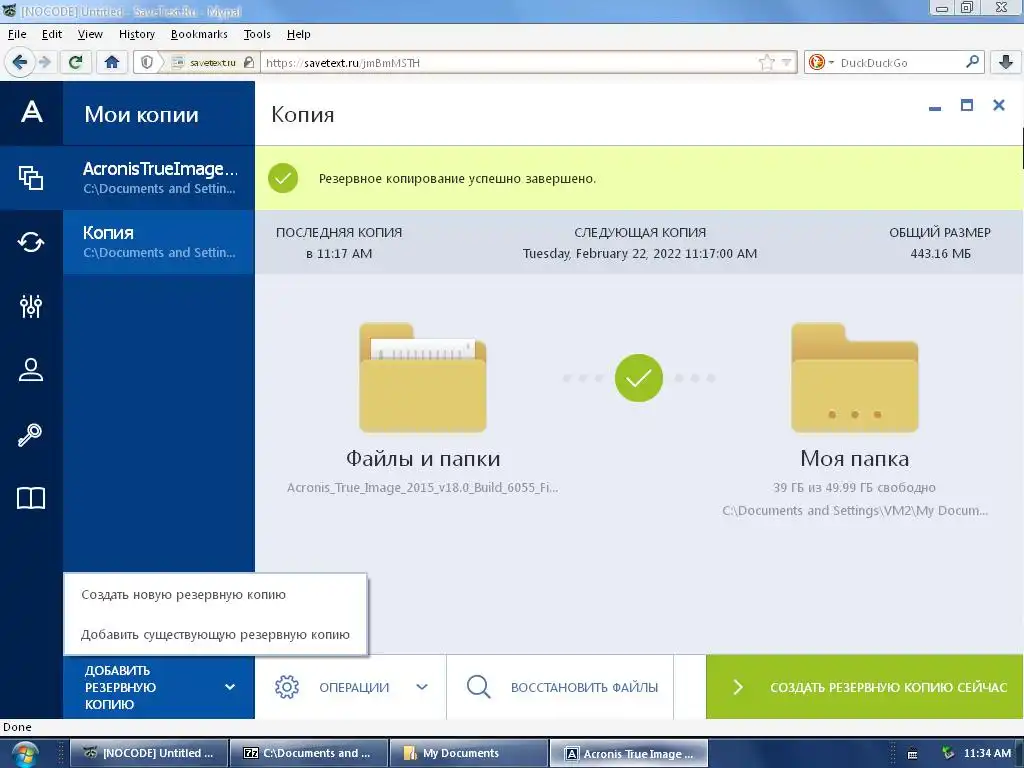Image resolution: width=1024 pixels, height=768 pixels.
Task: Switch to [NOCODE] Untitled taskbar button
Action: (150, 753)
